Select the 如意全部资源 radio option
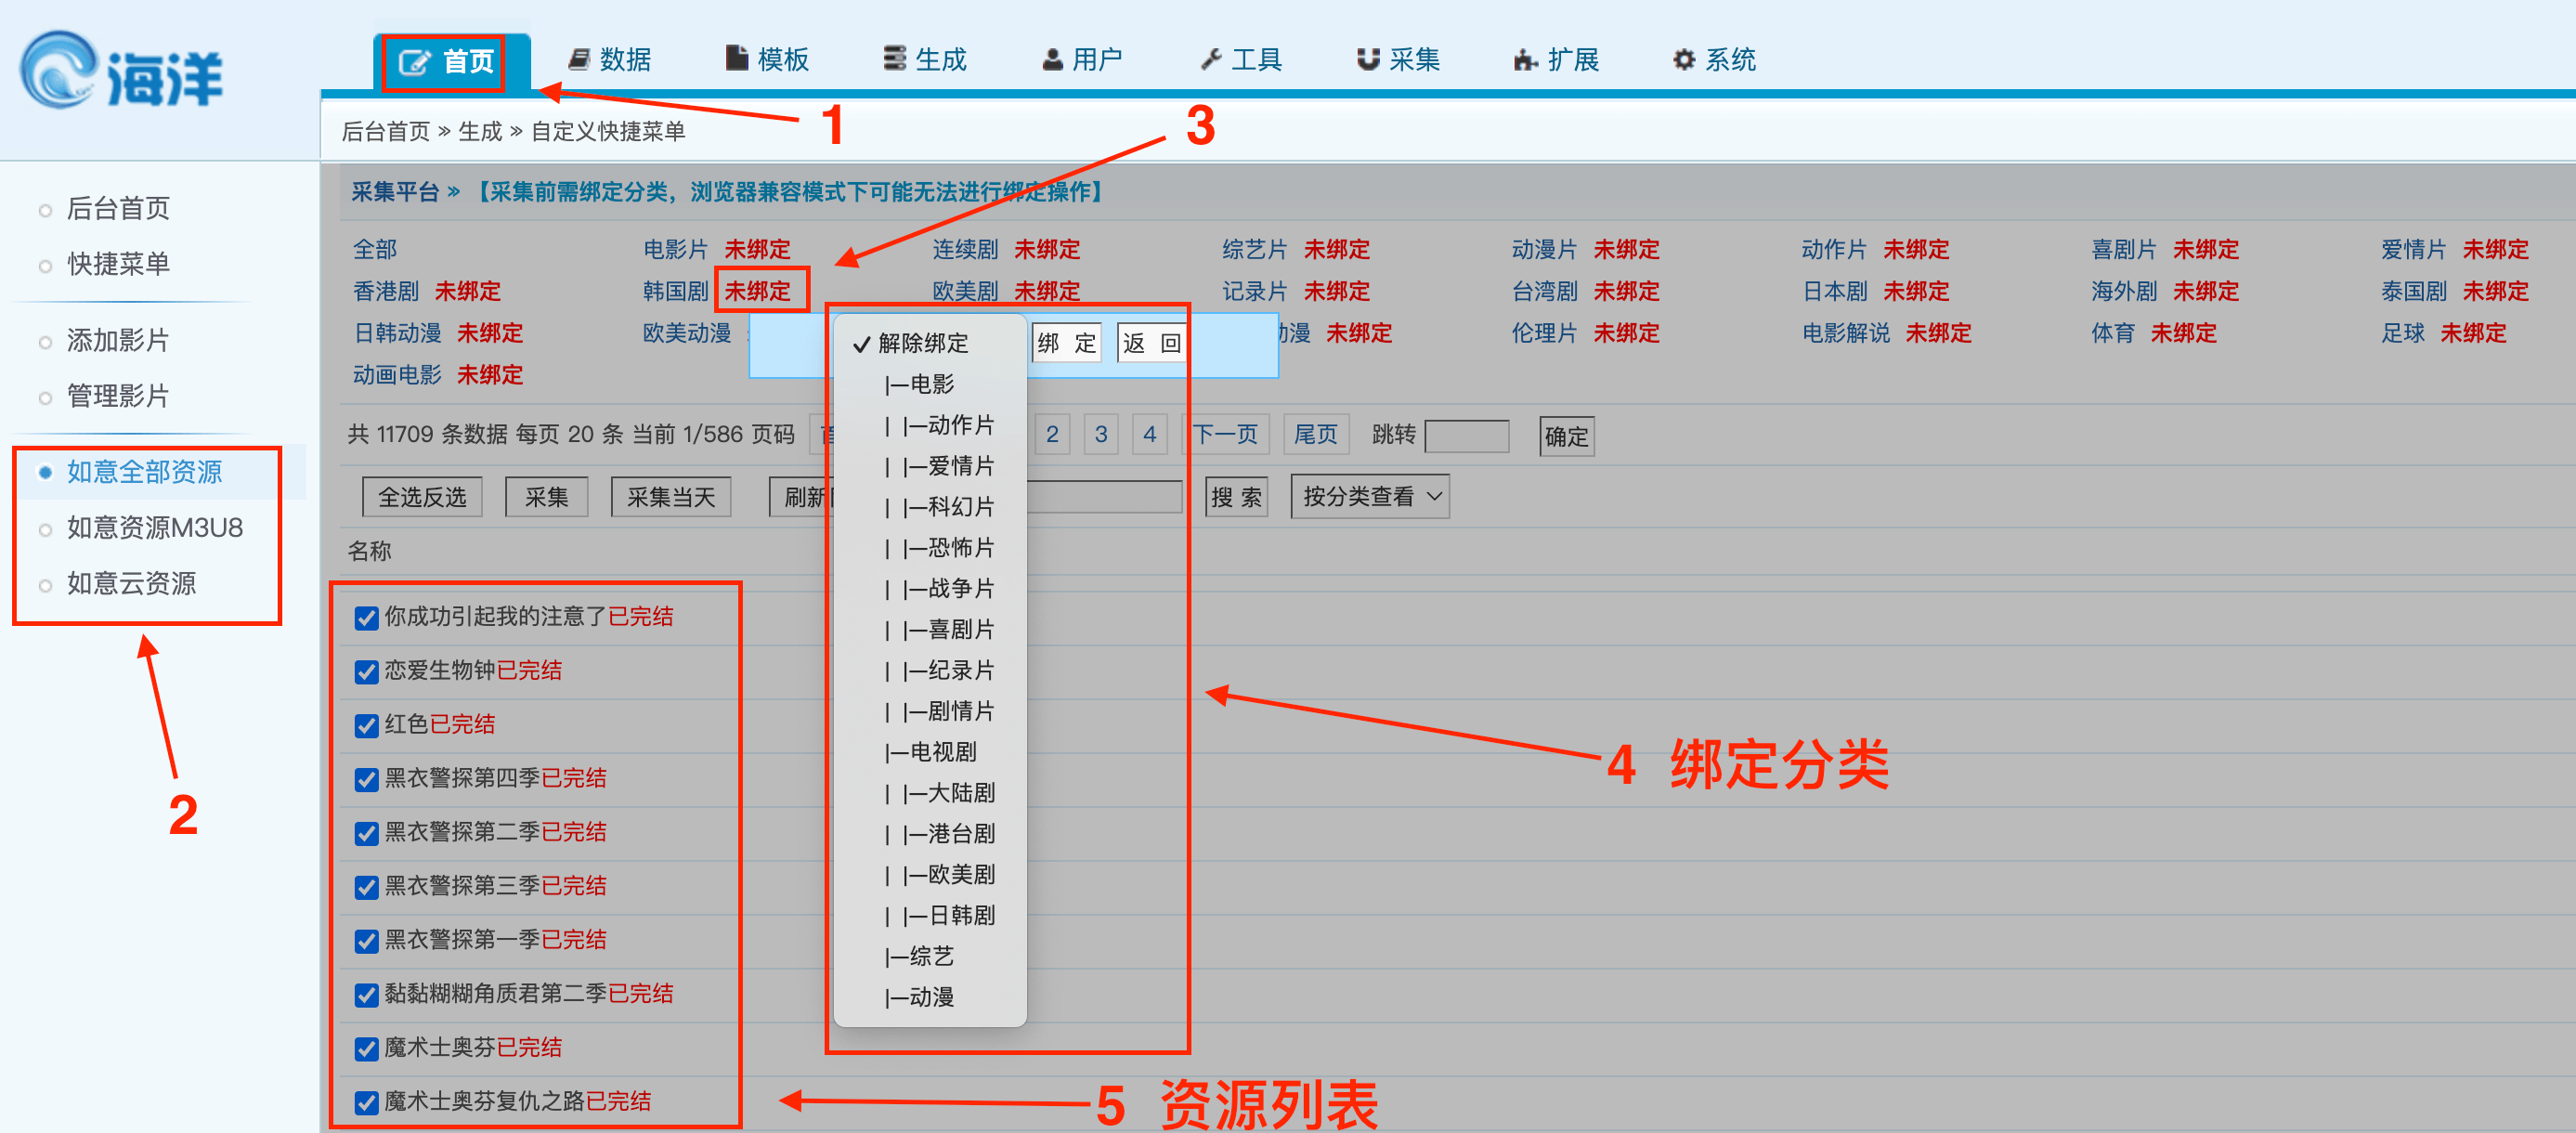This screenshot has height=1133, width=2576. [x=145, y=472]
